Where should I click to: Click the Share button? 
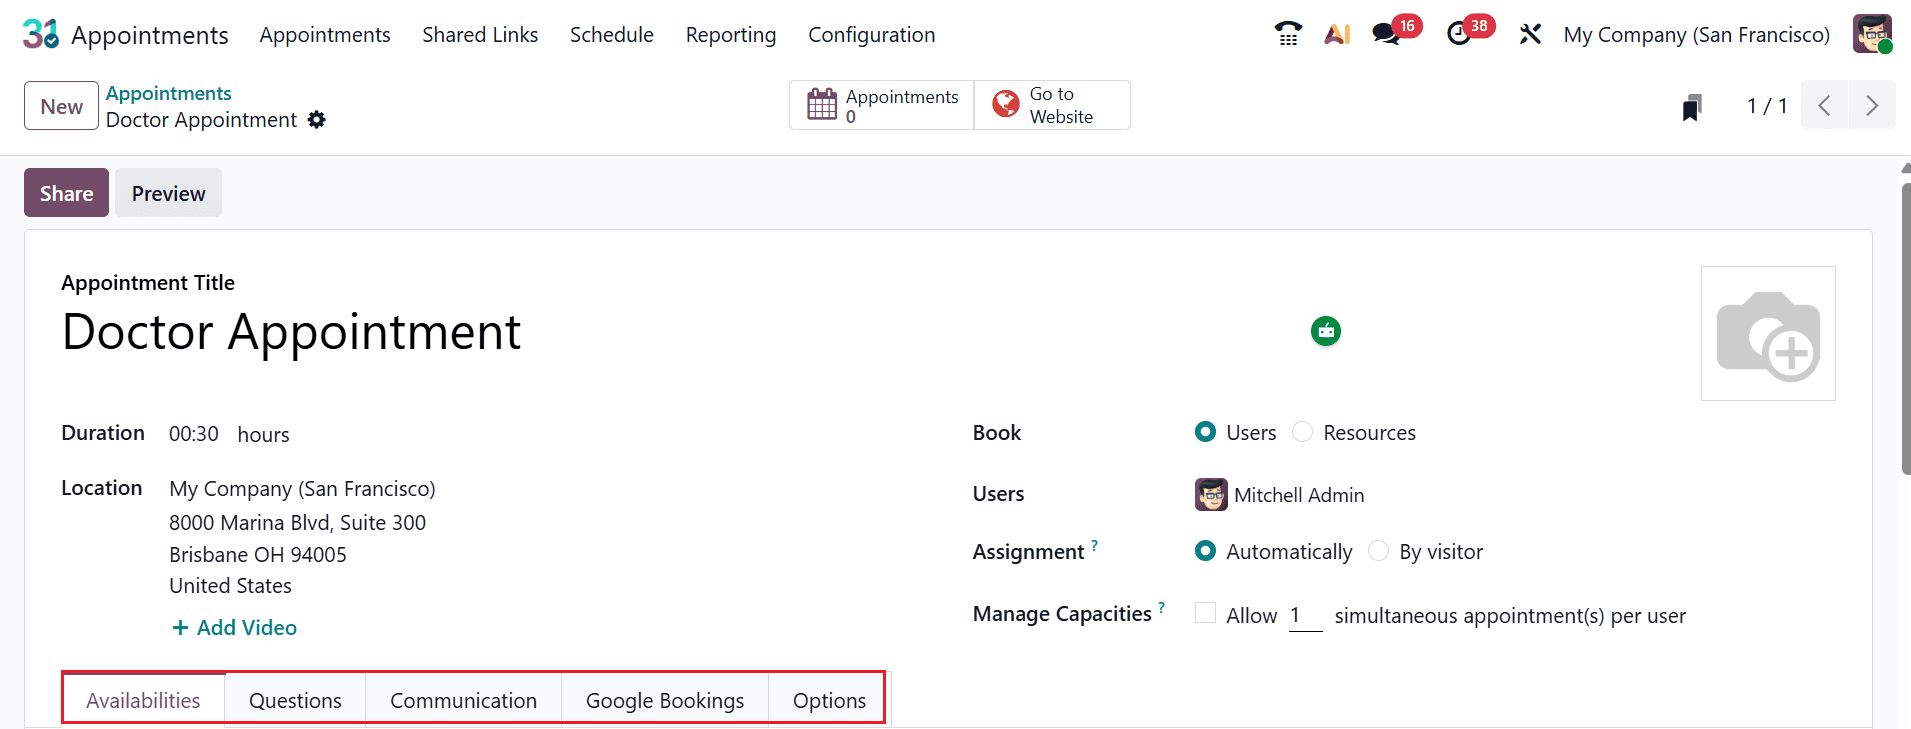pos(66,193)
